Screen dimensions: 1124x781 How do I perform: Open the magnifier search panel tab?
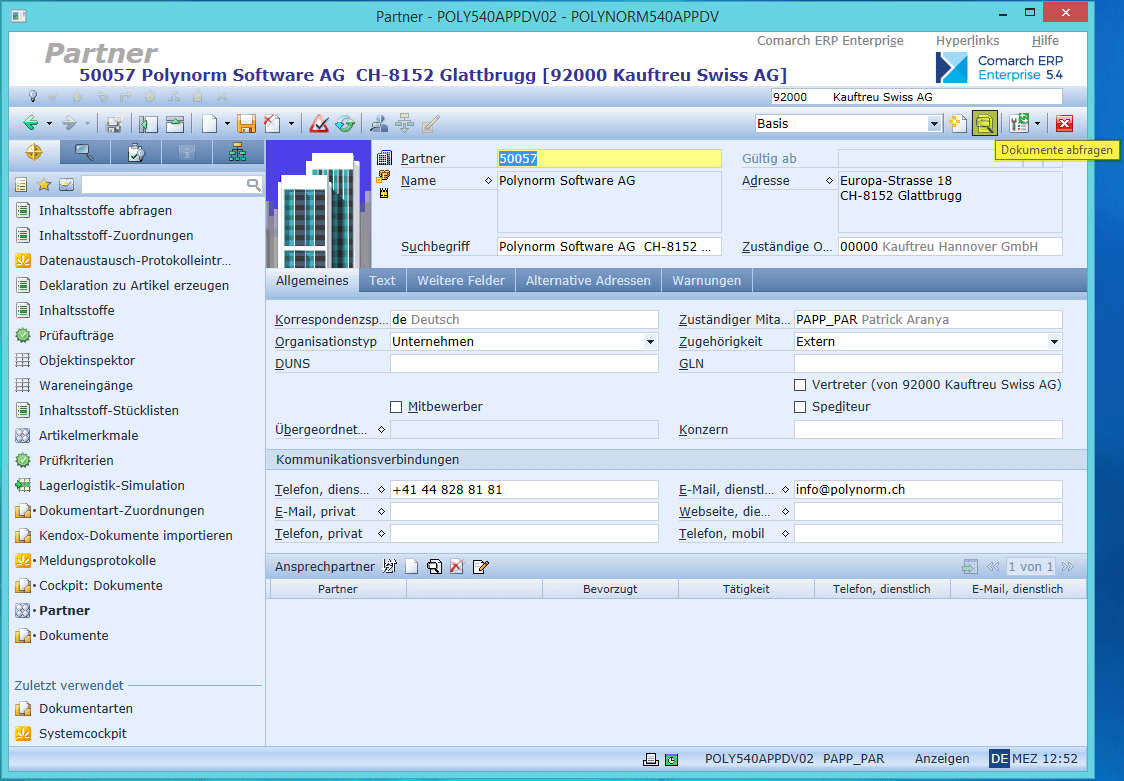(85, 152)
